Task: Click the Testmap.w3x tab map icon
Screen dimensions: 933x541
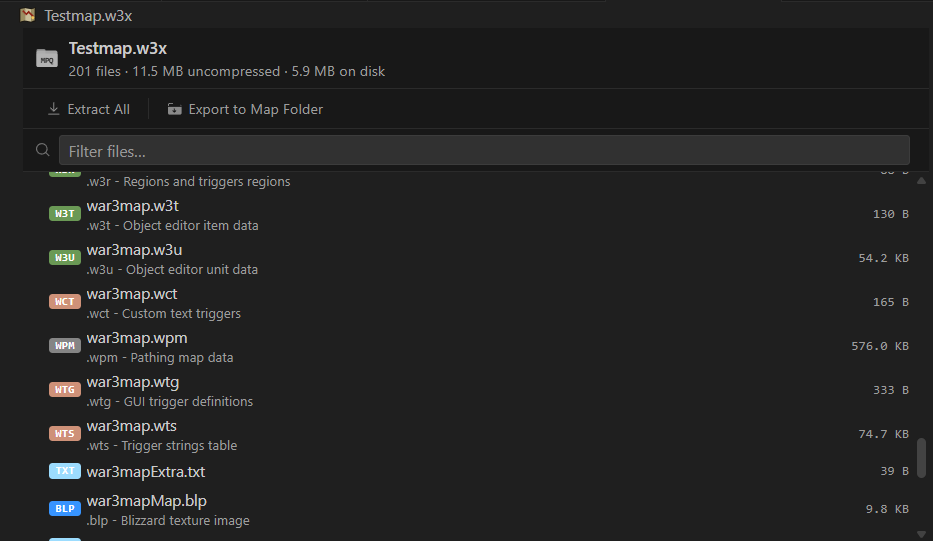Action: [x=27, y=15]
